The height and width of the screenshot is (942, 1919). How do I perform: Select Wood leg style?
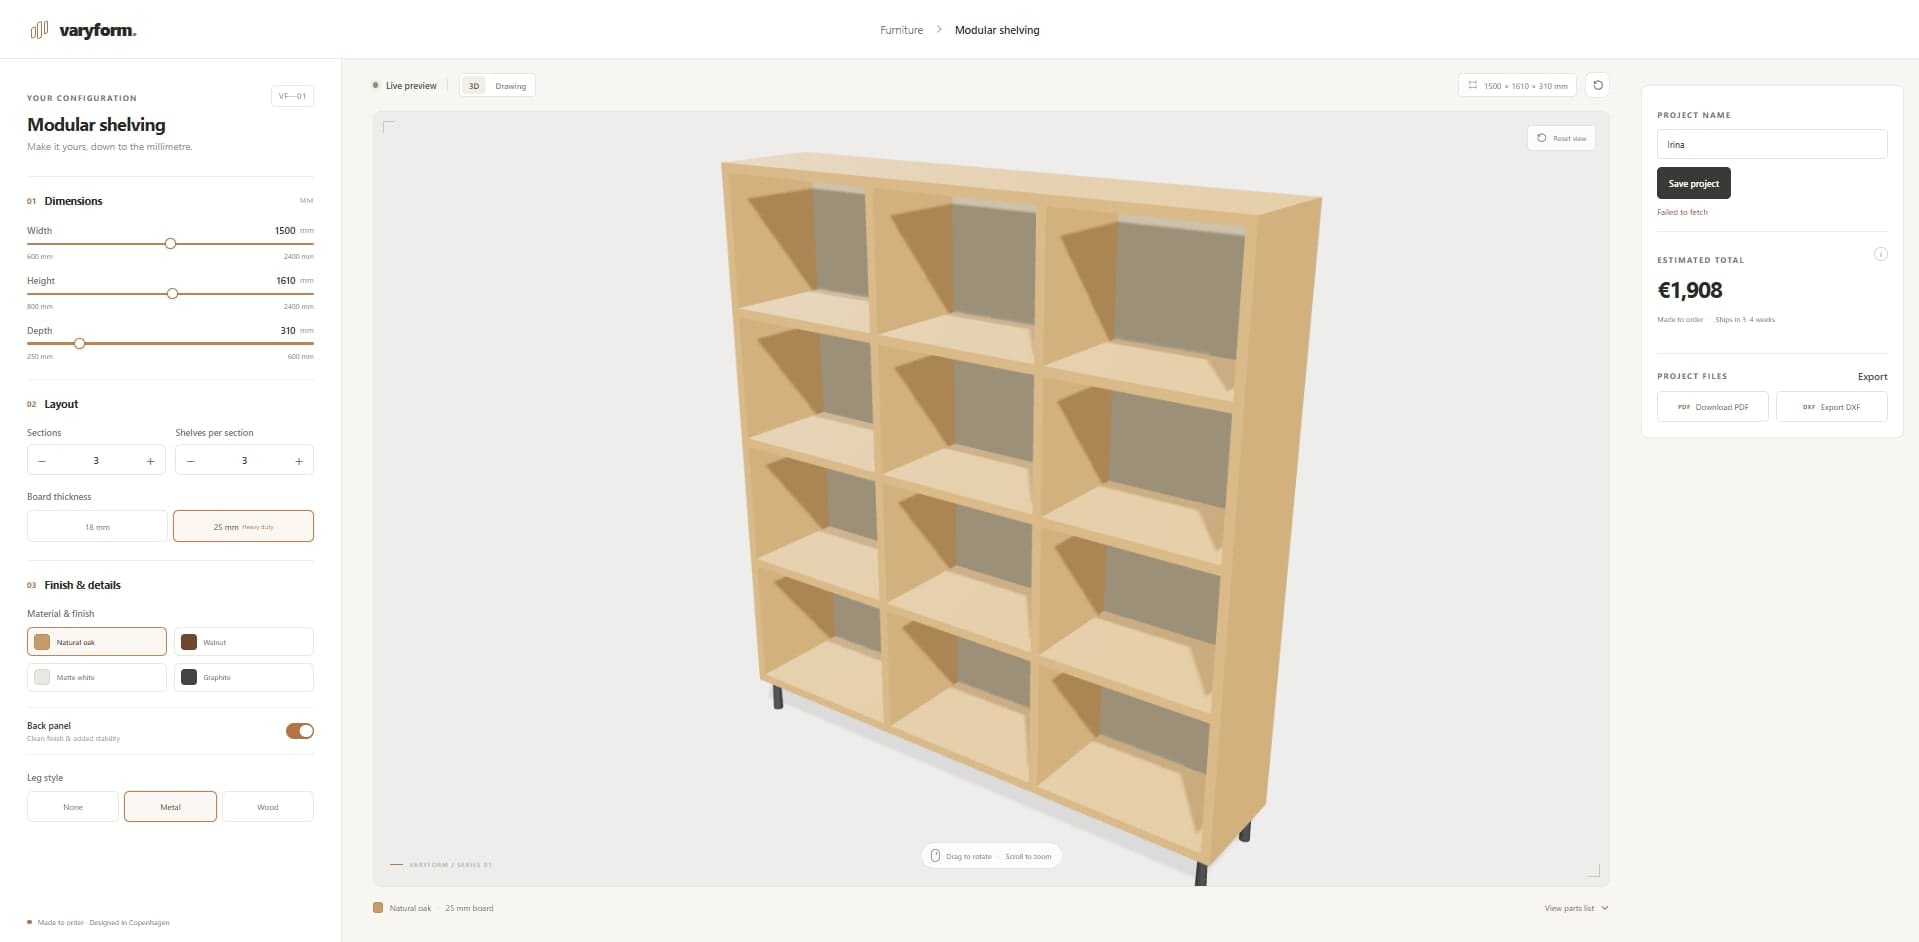(268, 807)
